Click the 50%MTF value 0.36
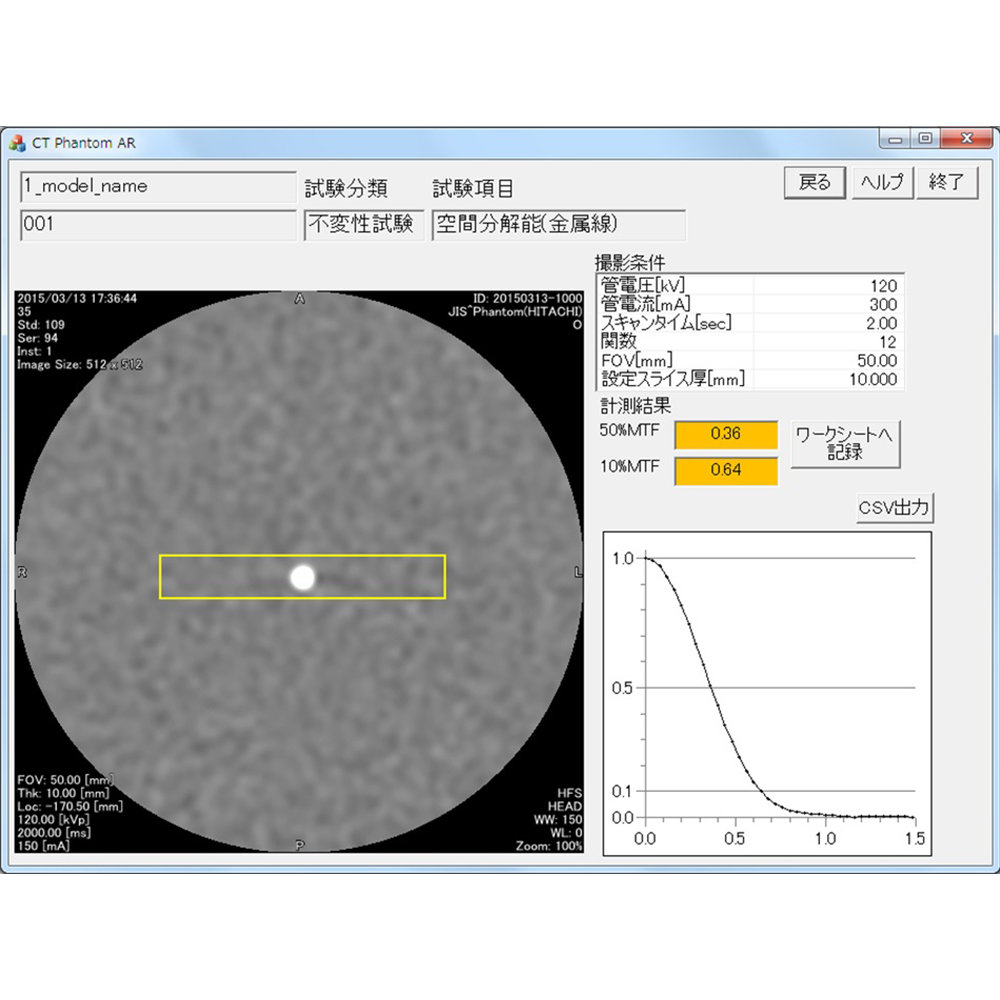Viewport: 1000px width, 1000px height. pos(726,434)
